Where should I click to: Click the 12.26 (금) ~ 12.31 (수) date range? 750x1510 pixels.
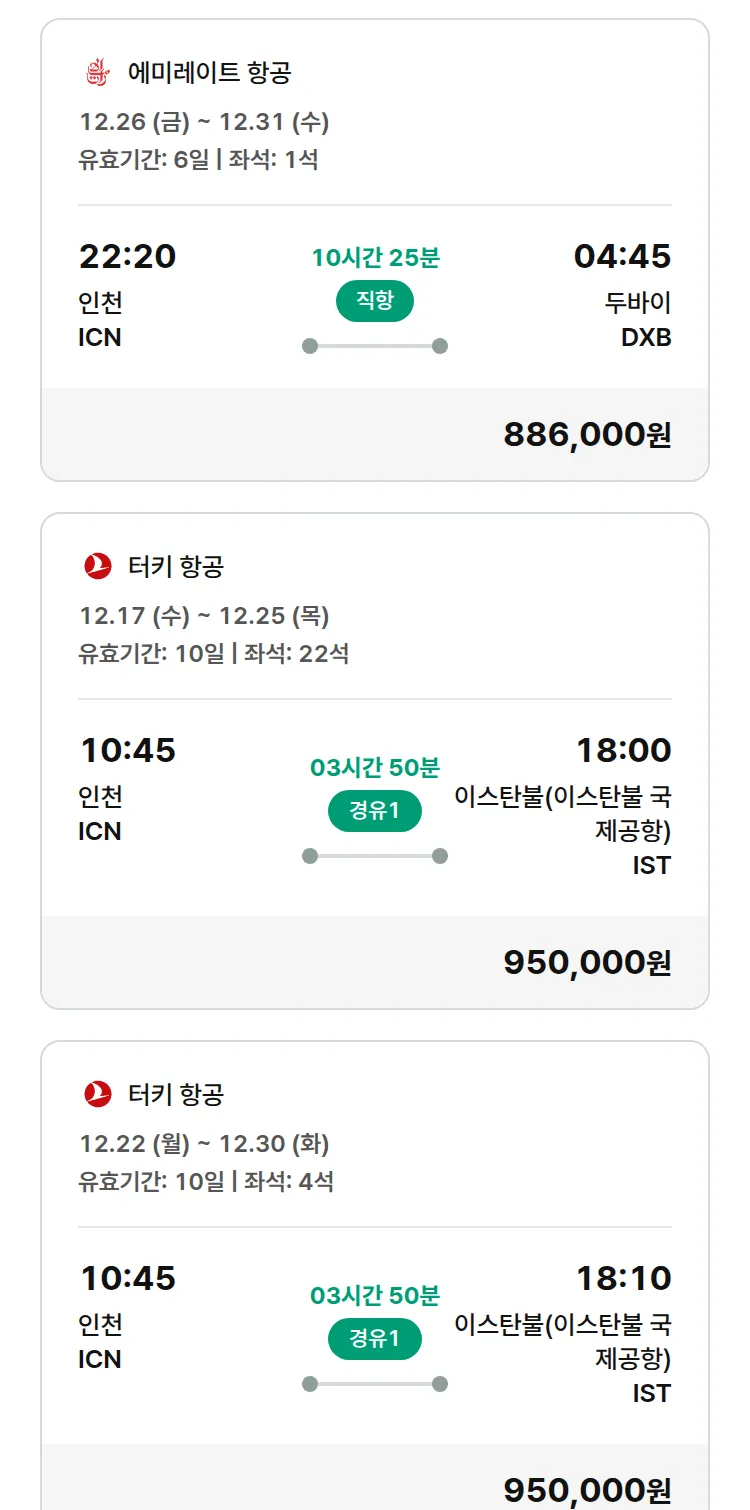click(x=204, y=122)
